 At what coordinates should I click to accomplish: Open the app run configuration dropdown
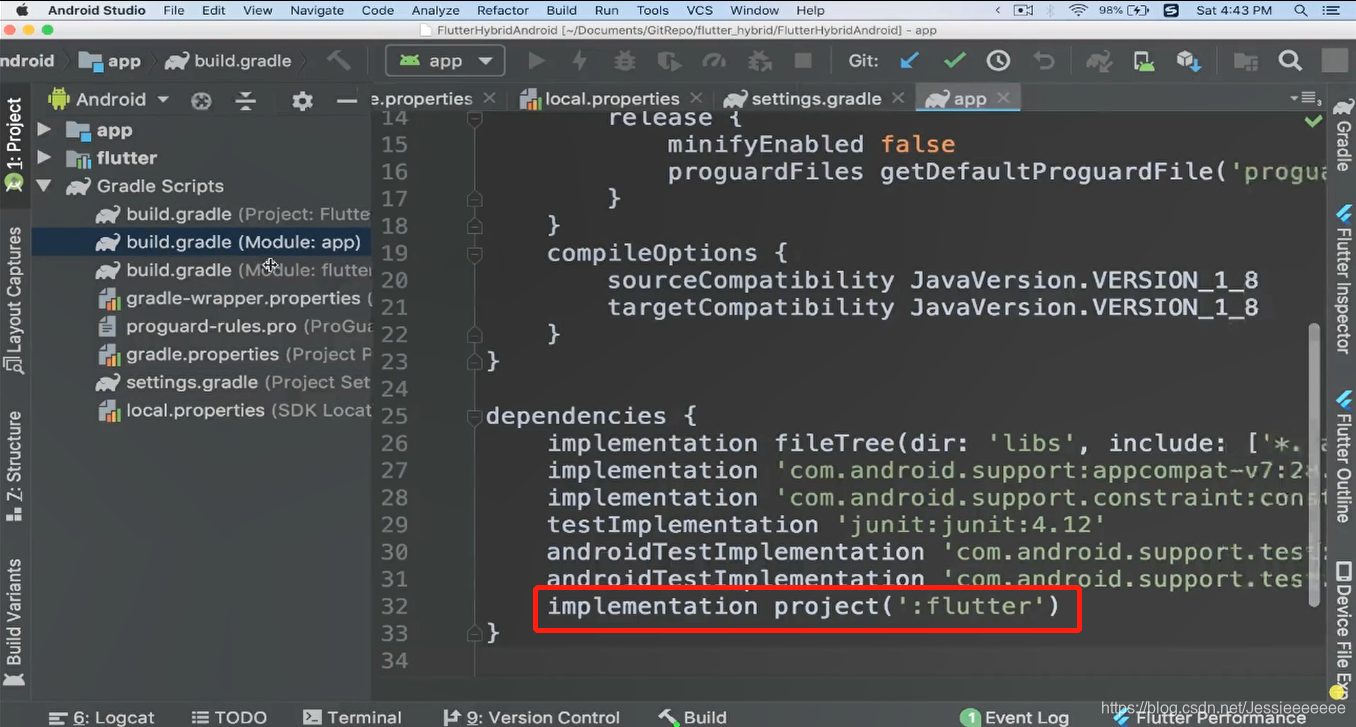click(445, 61)
